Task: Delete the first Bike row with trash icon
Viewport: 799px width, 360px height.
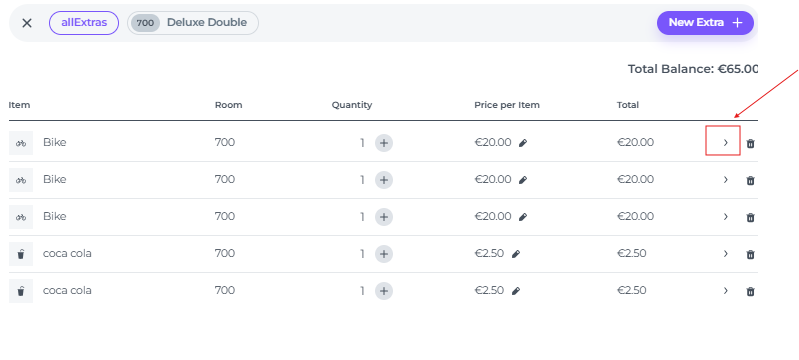Action: 750,144
